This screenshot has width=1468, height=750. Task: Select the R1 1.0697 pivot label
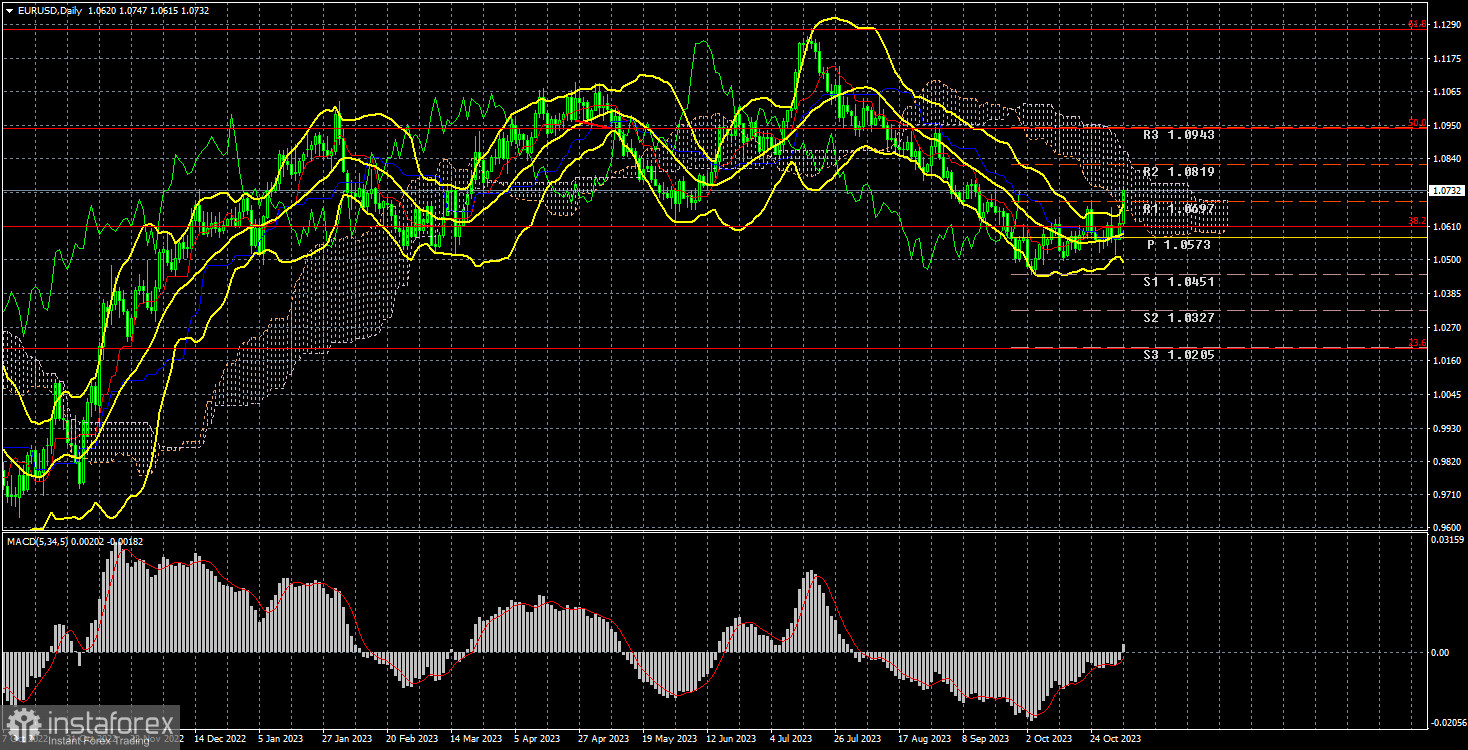coord(1180,209)
